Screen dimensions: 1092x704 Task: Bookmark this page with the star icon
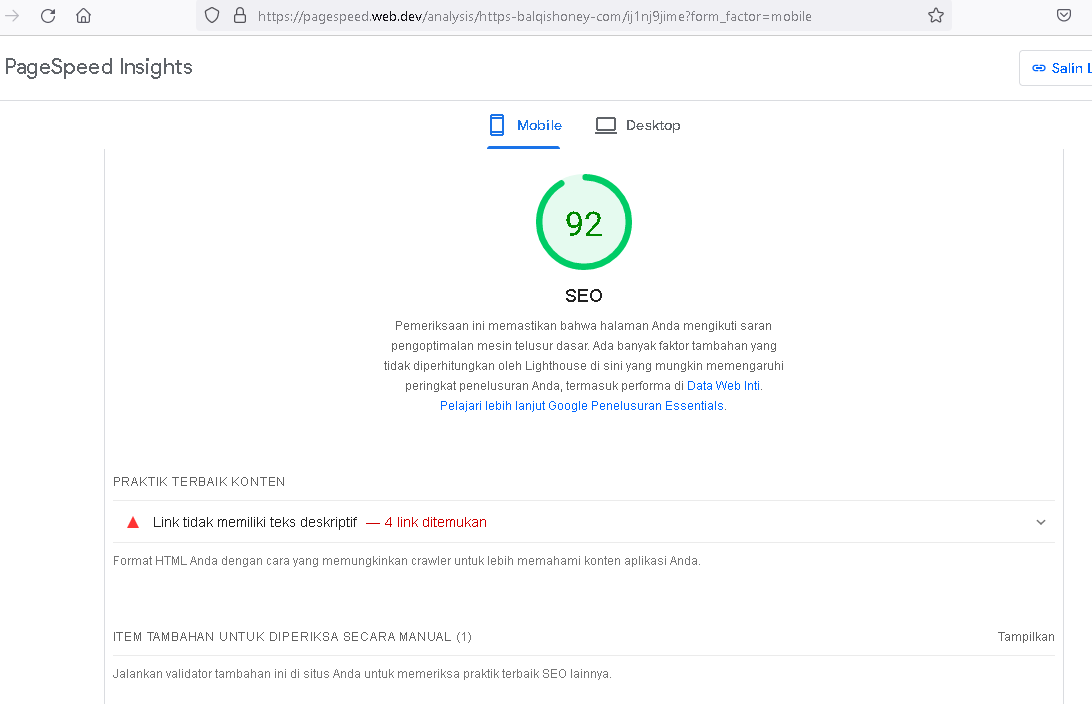click(x=935, y=16)
